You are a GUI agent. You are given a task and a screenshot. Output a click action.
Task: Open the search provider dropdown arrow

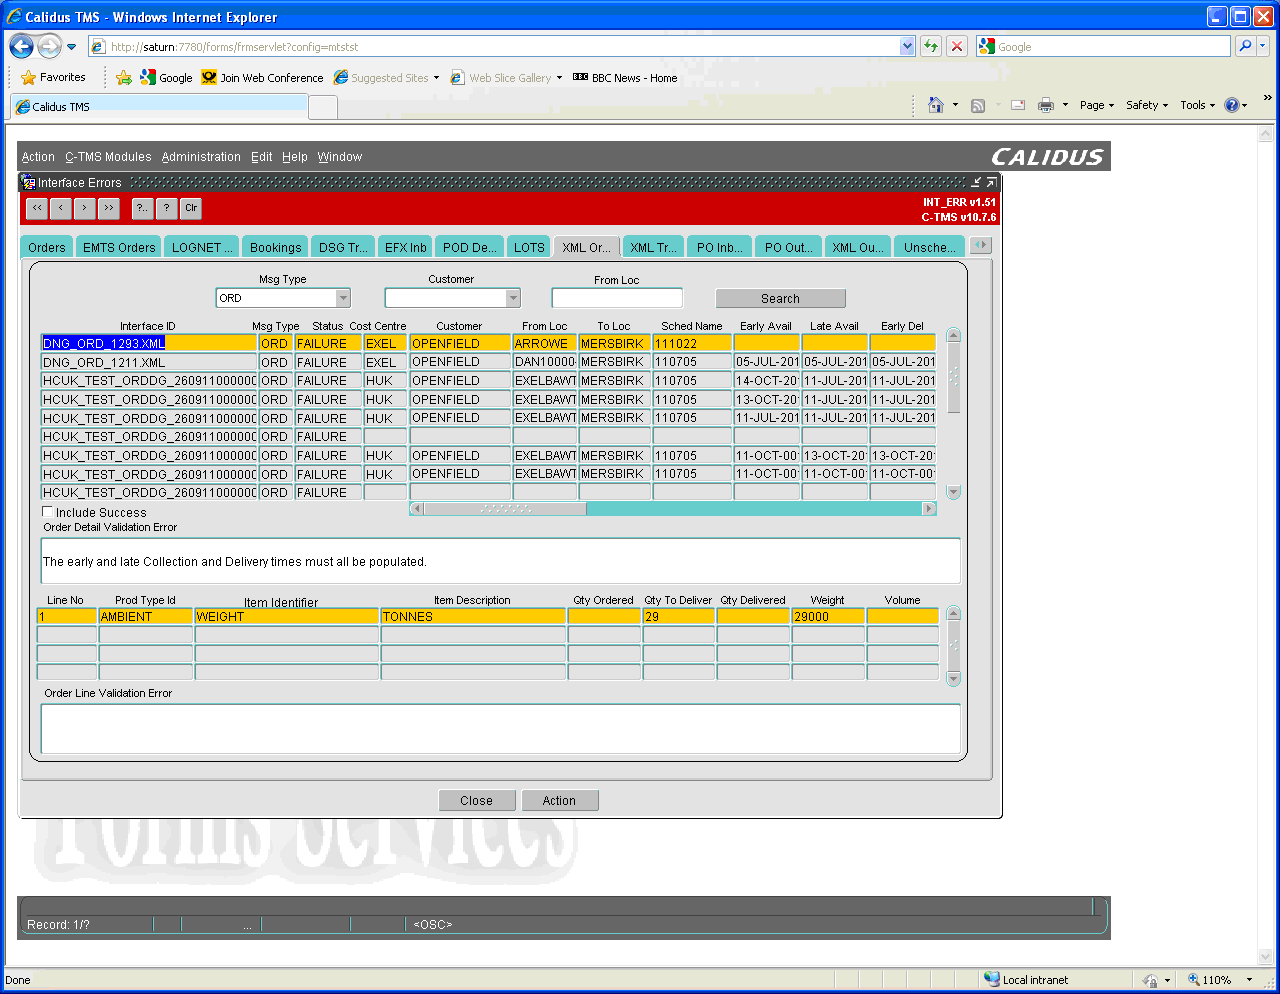click(1263, 46)
